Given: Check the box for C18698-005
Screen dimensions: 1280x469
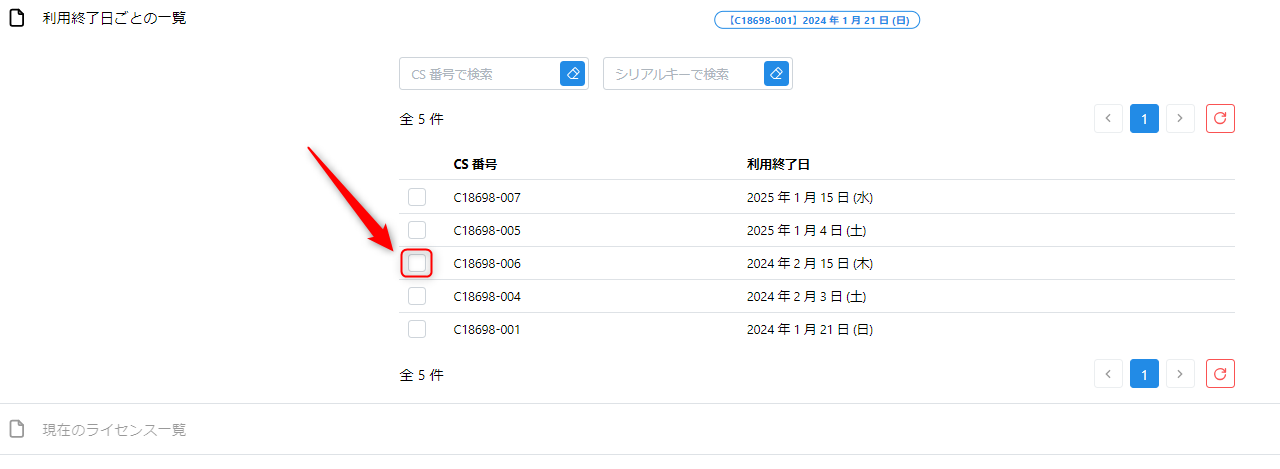Looking at the screenshot, I should coord(417,230).
